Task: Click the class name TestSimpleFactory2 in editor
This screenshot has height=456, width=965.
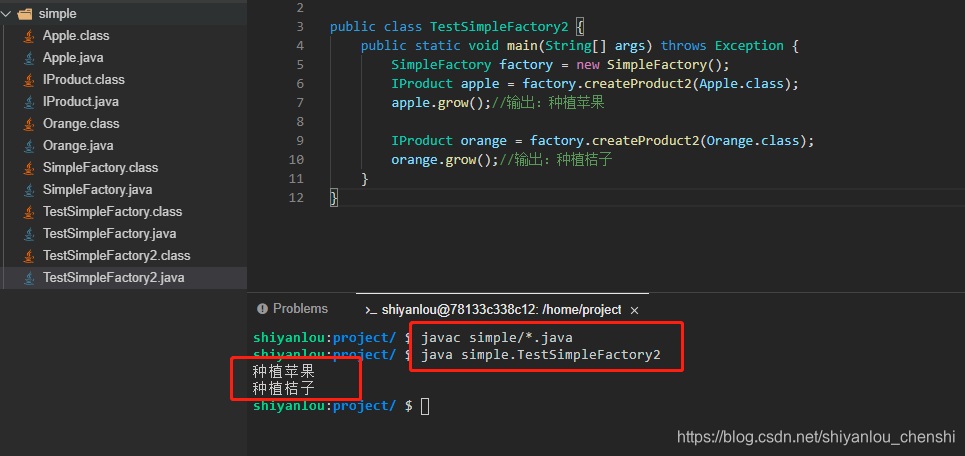Action: click(x=499, y=26)
